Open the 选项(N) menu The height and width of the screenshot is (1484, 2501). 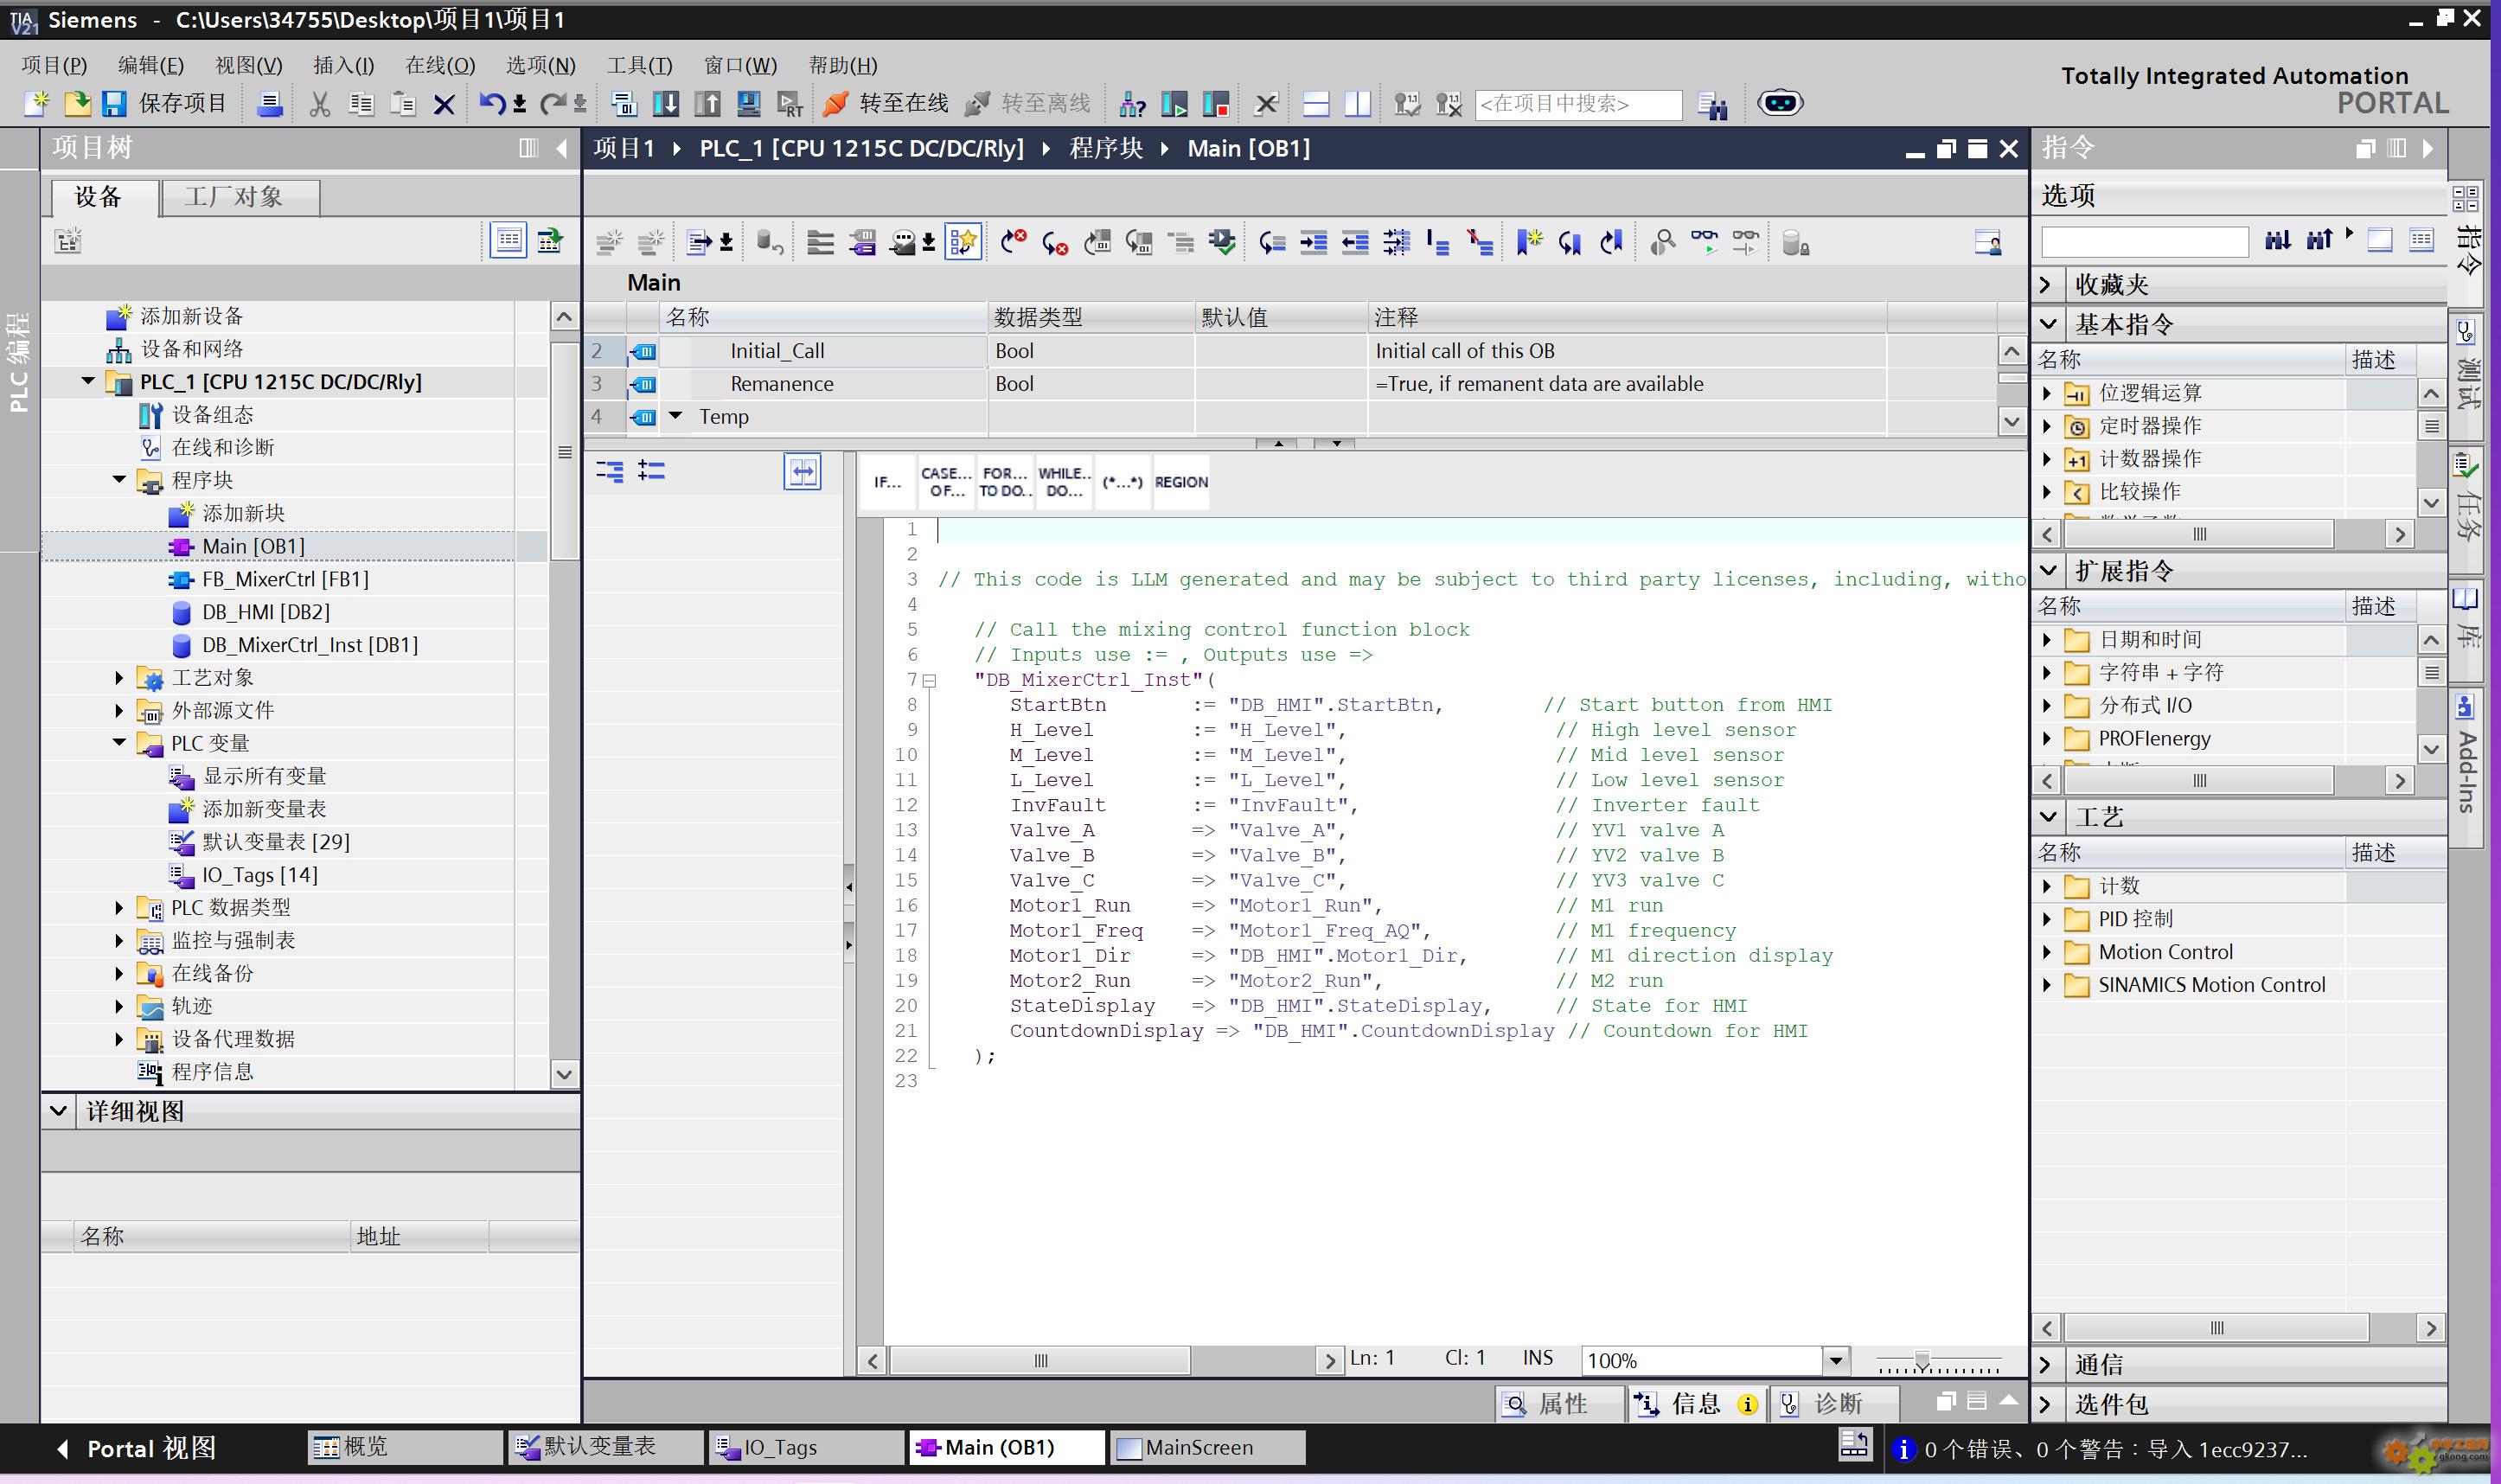pos(541,65)
